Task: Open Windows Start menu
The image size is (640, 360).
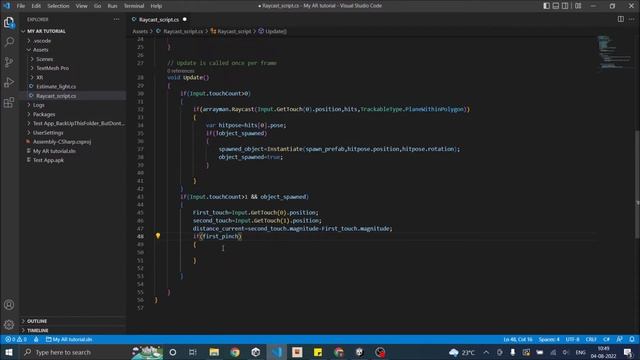Action: point(9,352)
